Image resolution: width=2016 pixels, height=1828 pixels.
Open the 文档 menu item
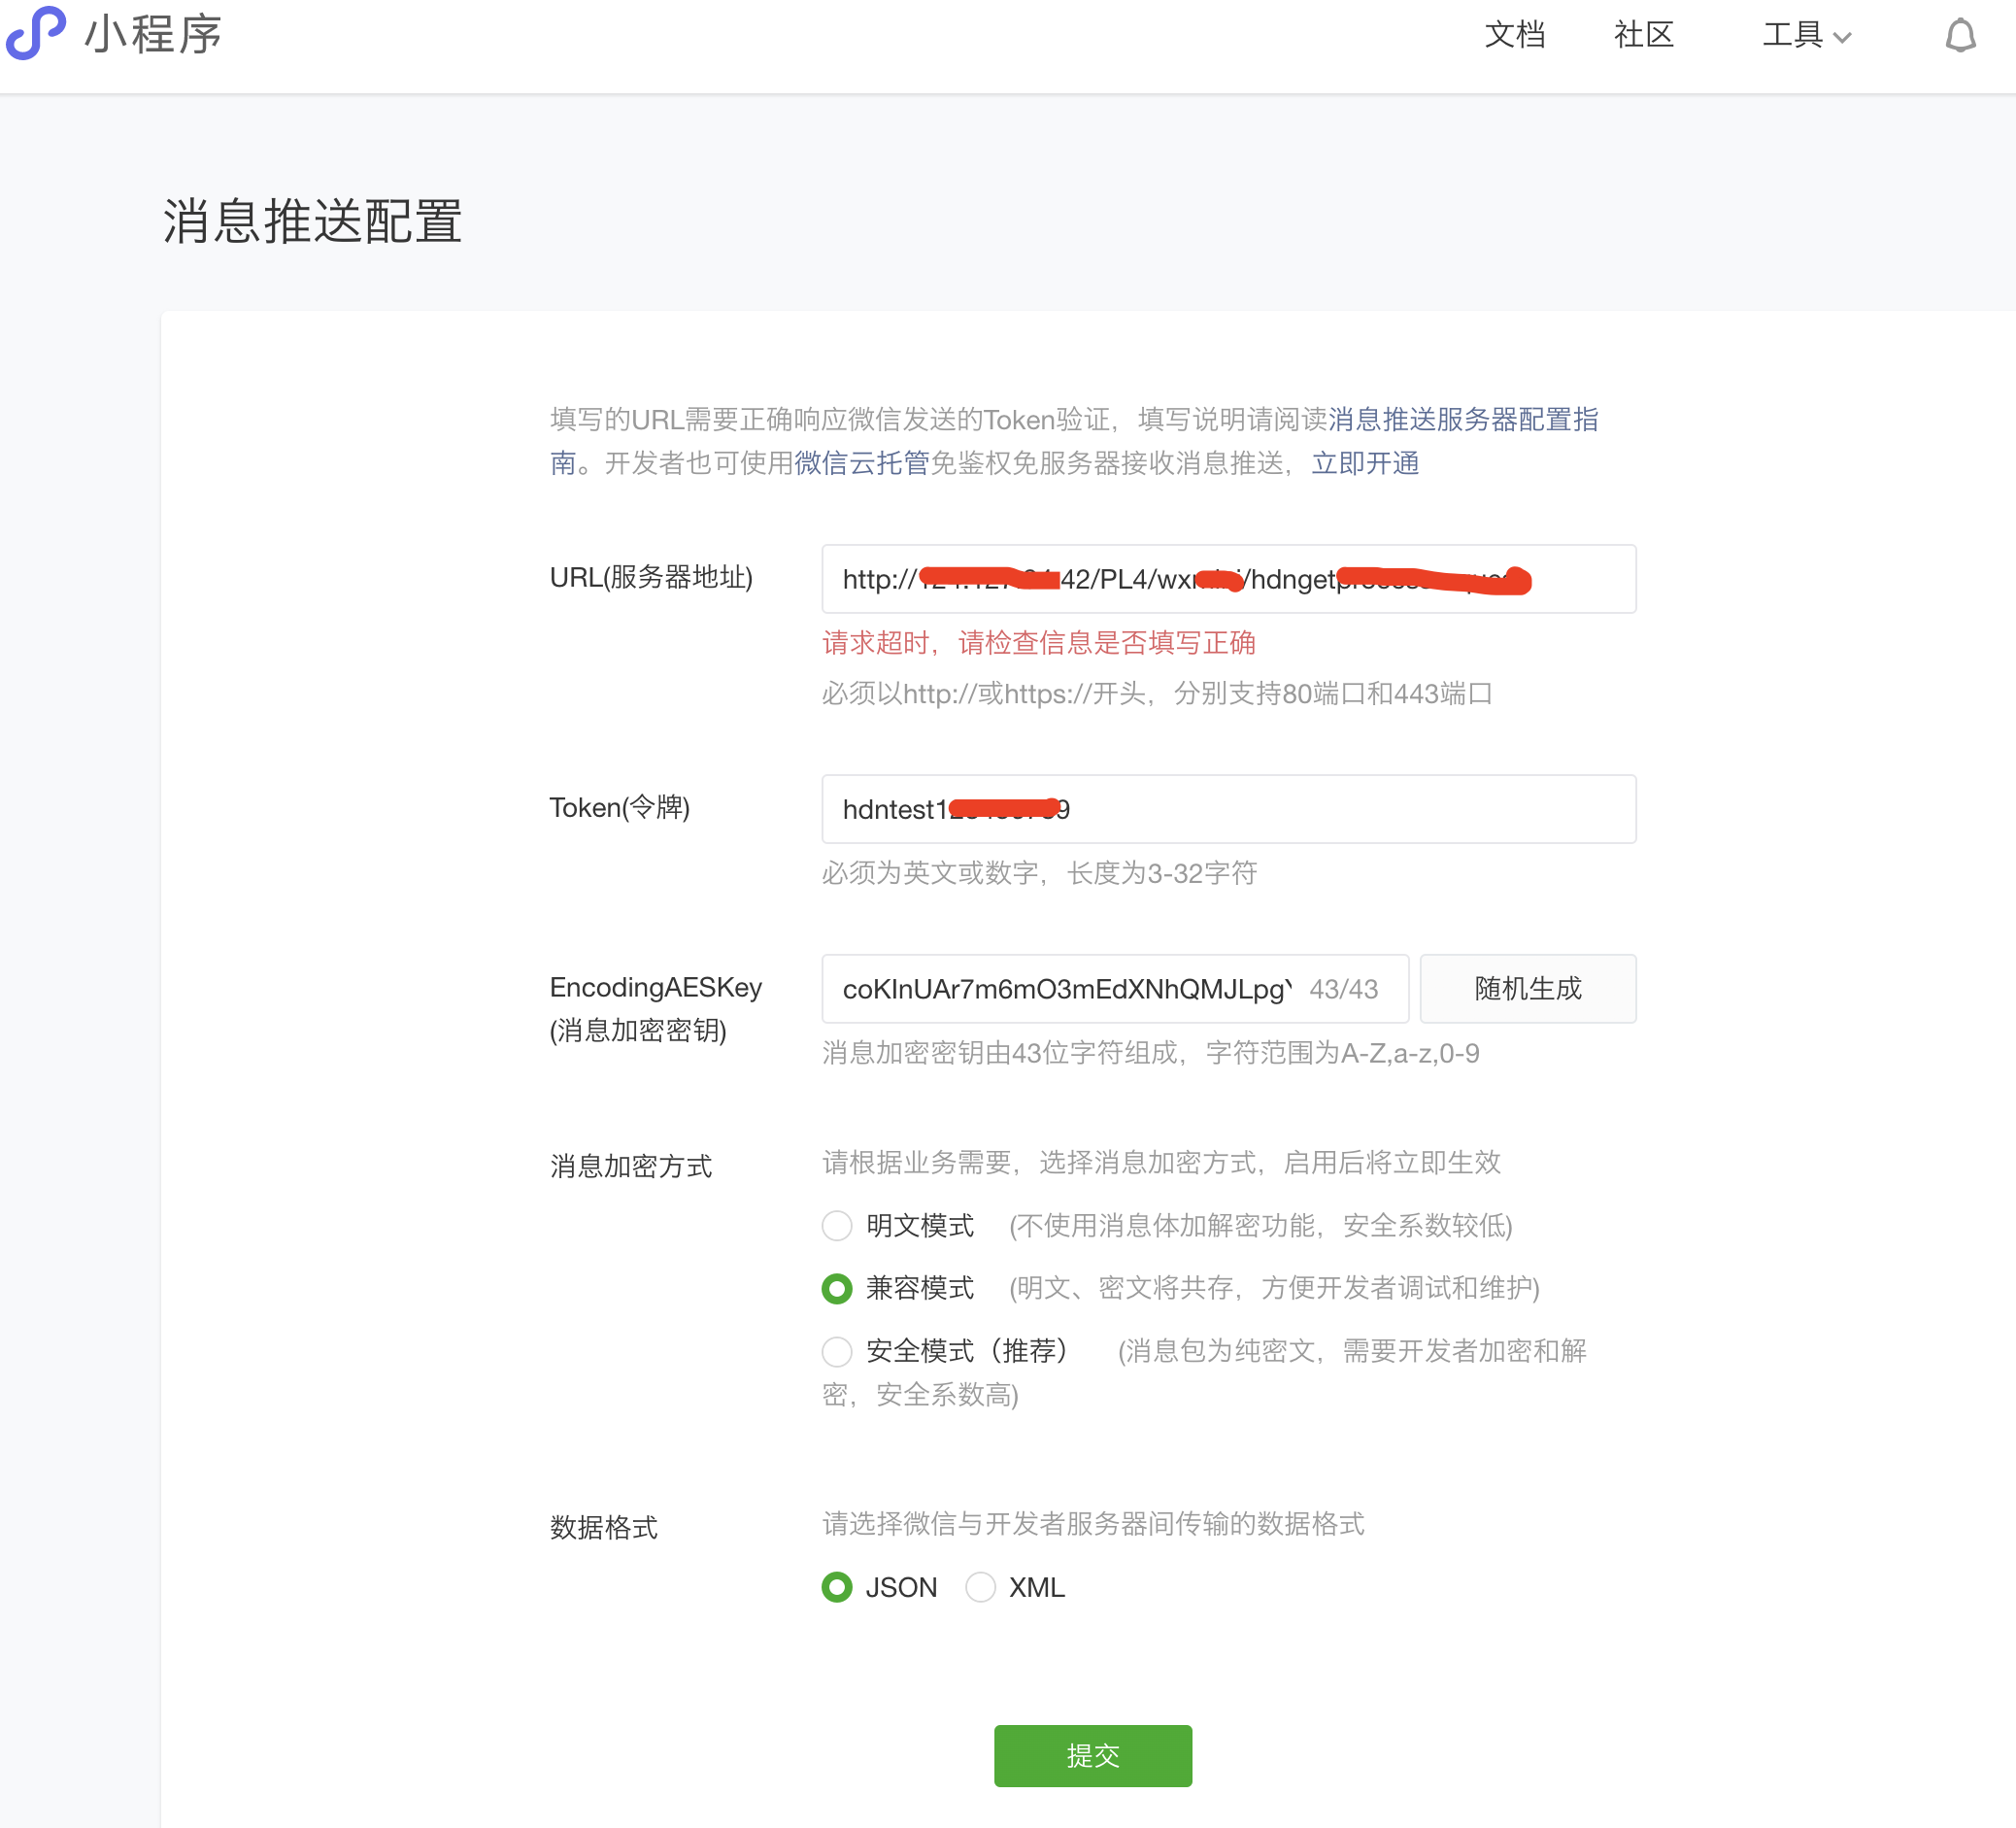[1514, 35]
